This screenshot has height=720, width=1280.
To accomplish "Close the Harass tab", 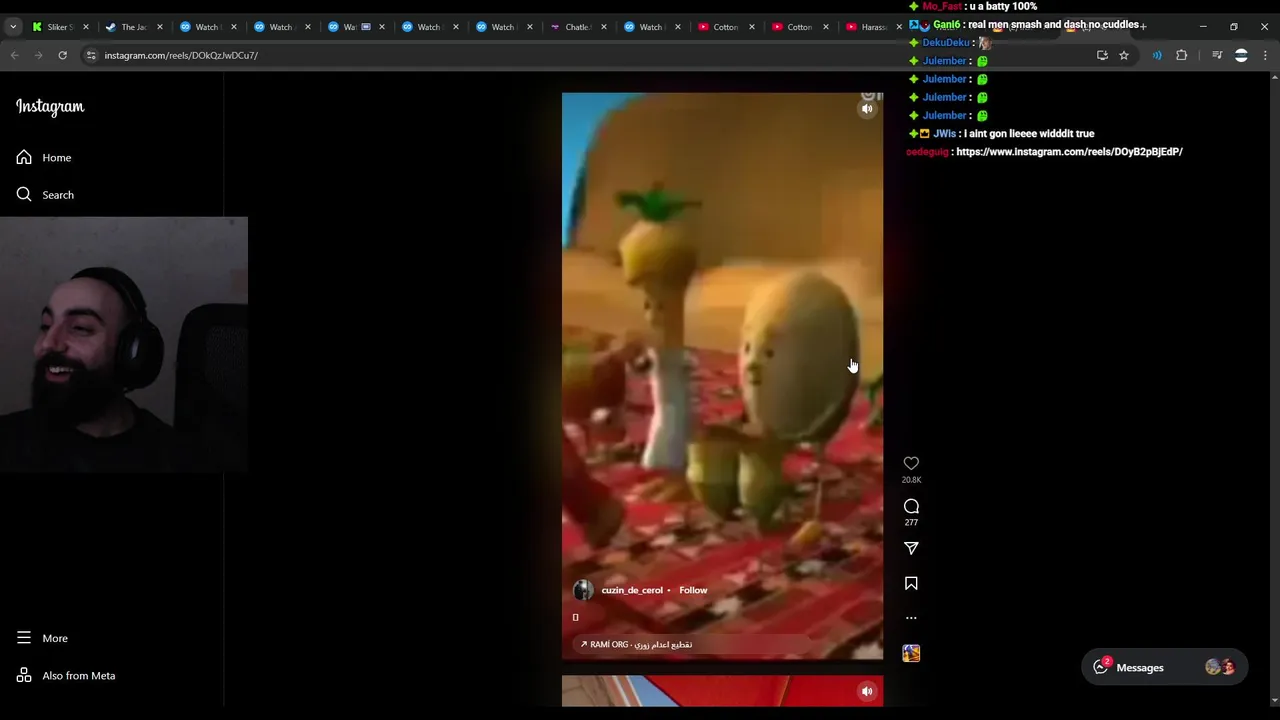I will (x=899, y=27).
